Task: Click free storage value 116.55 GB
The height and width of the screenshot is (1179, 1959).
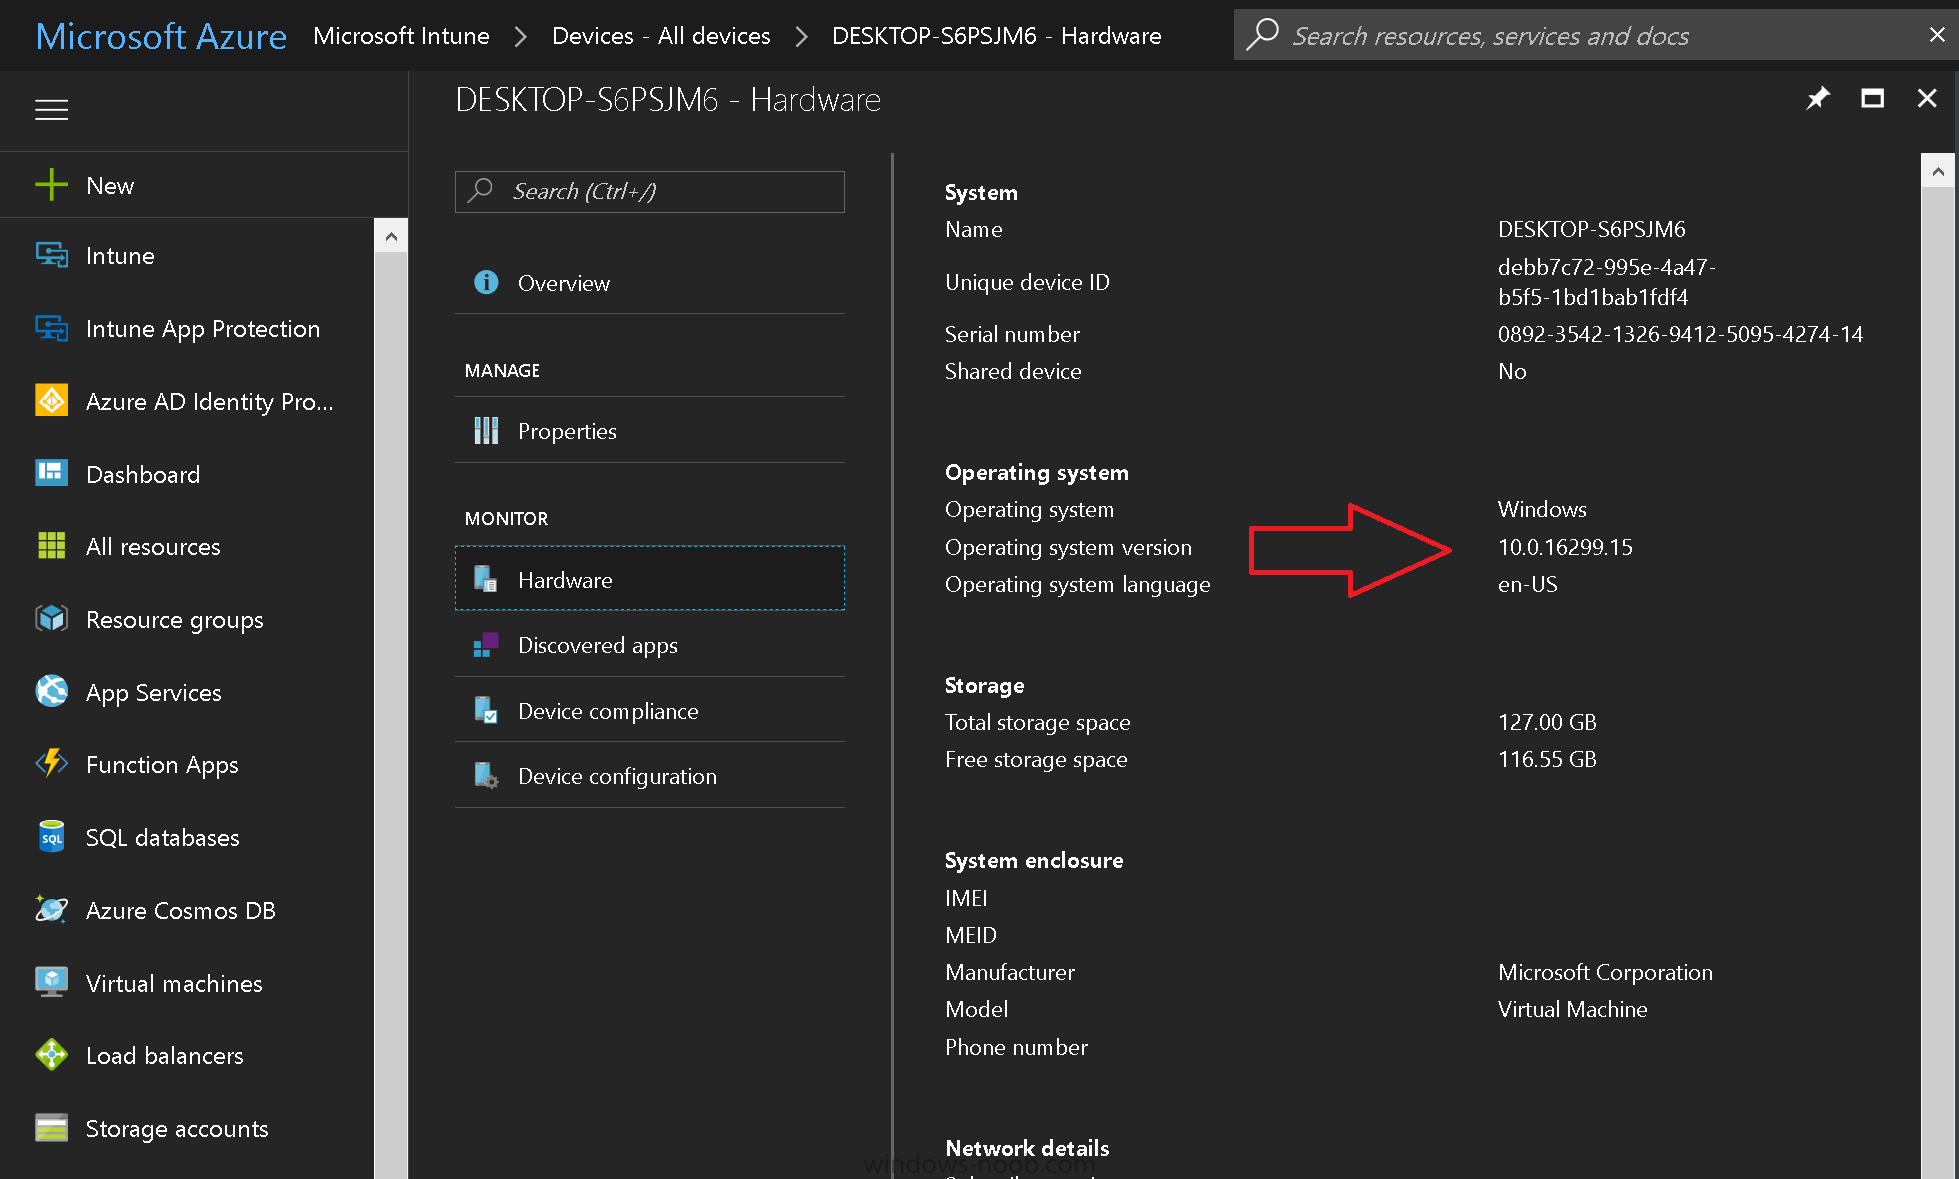Action: [x=1547, y=759]
